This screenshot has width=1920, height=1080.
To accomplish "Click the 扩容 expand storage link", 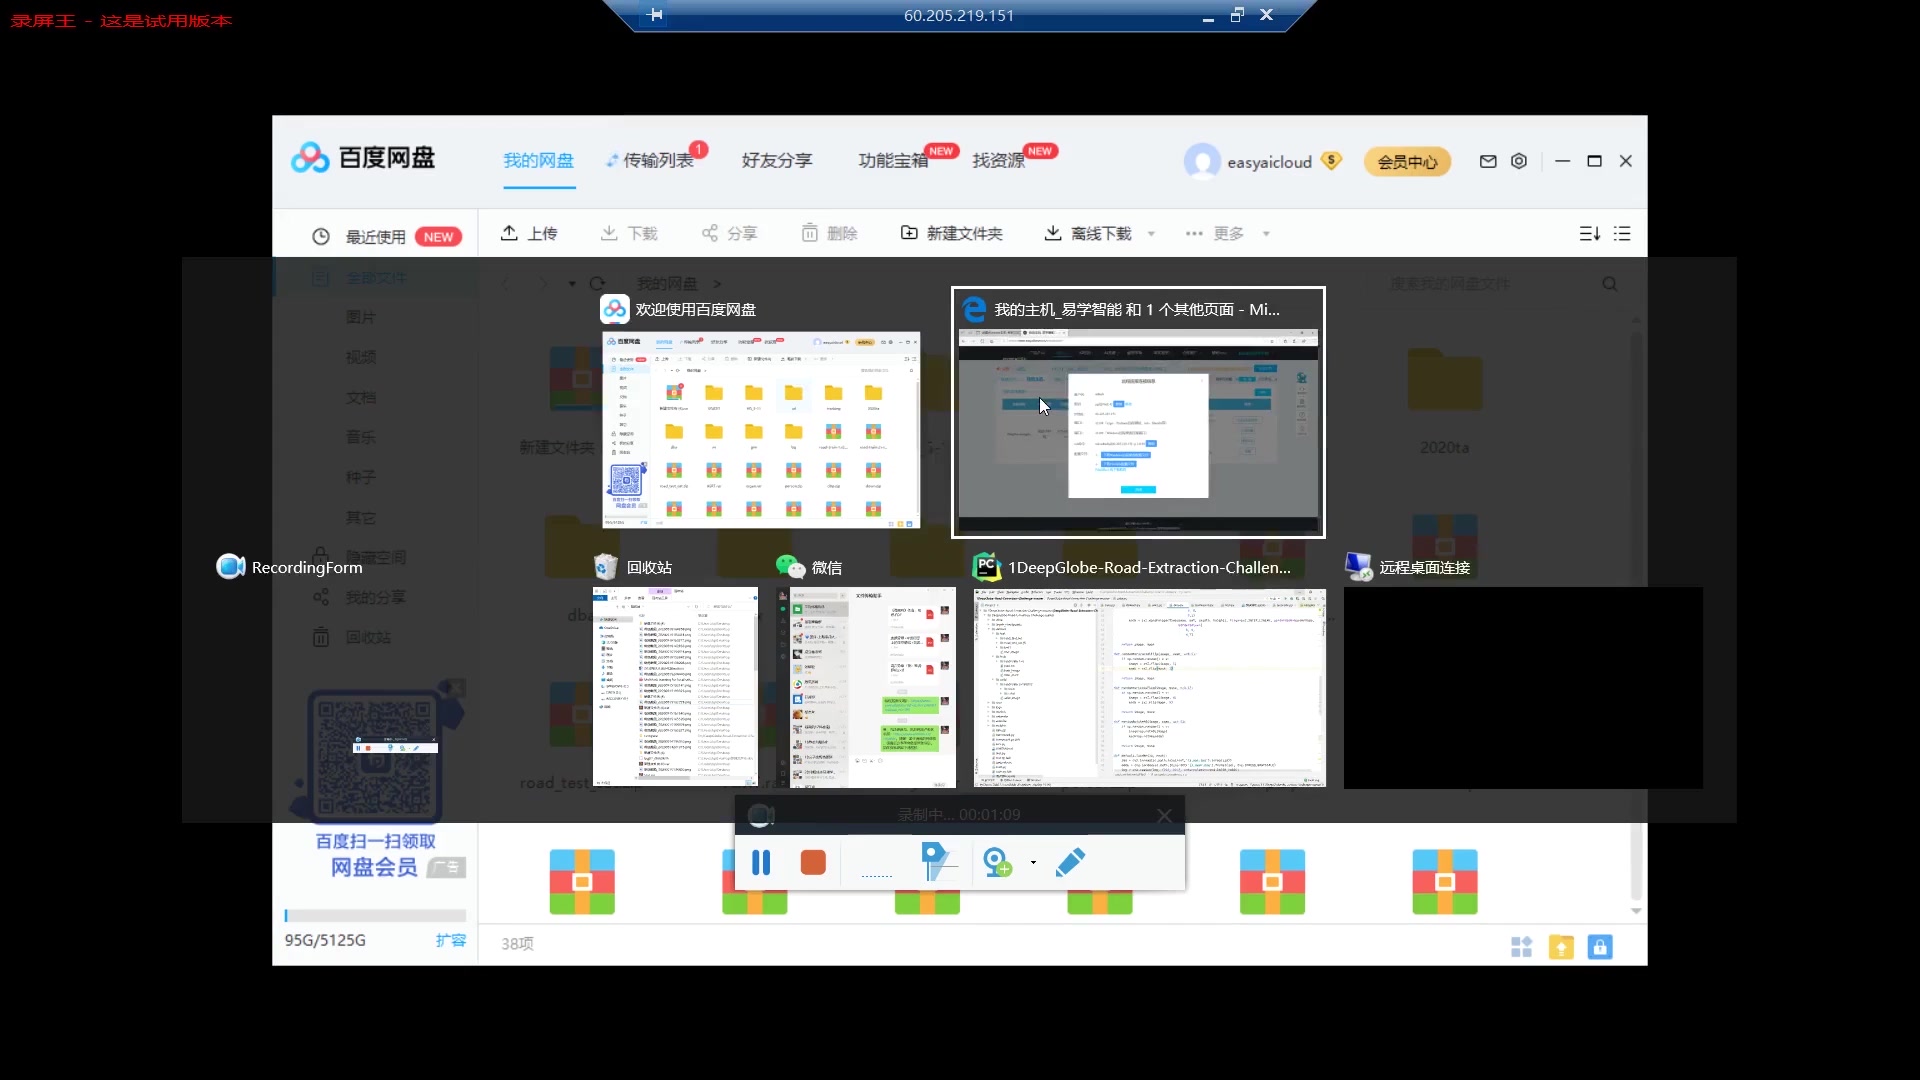I will coord(451,940).
